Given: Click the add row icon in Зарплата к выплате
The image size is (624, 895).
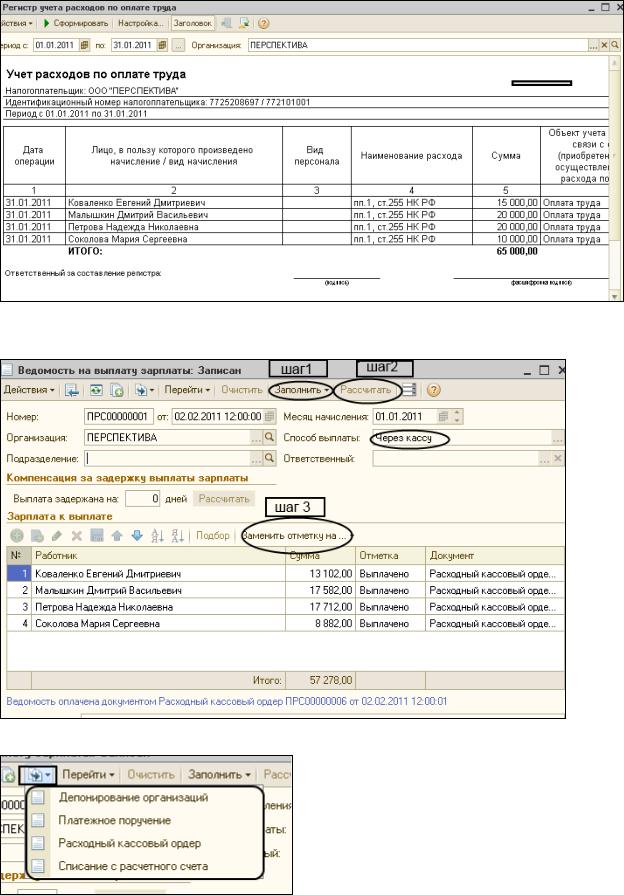Looking at the screenshot, I should (x=17, y=535).
